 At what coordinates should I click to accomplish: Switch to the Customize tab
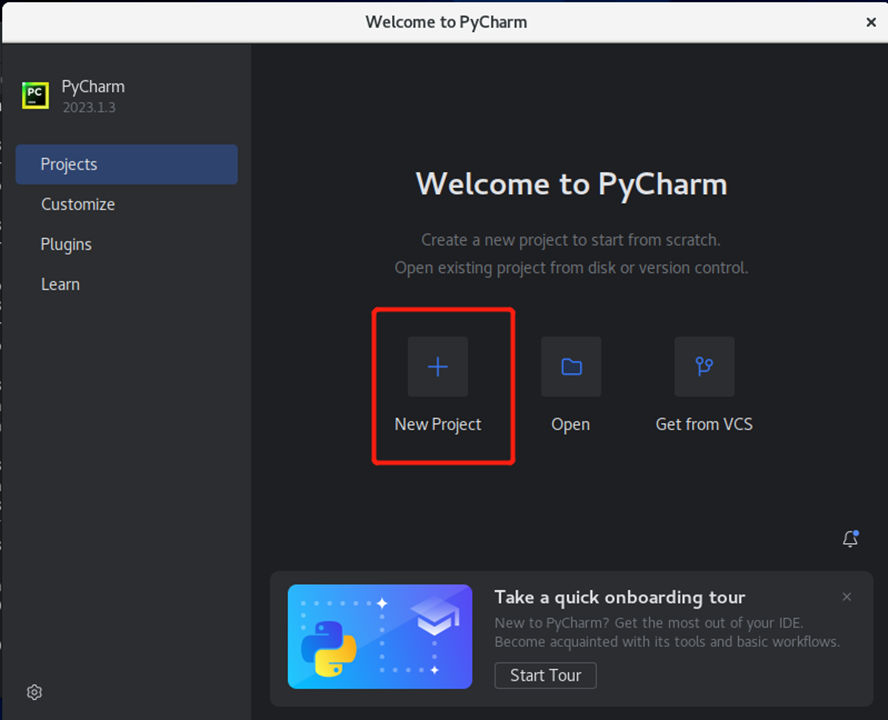click(x=127, y=204)
